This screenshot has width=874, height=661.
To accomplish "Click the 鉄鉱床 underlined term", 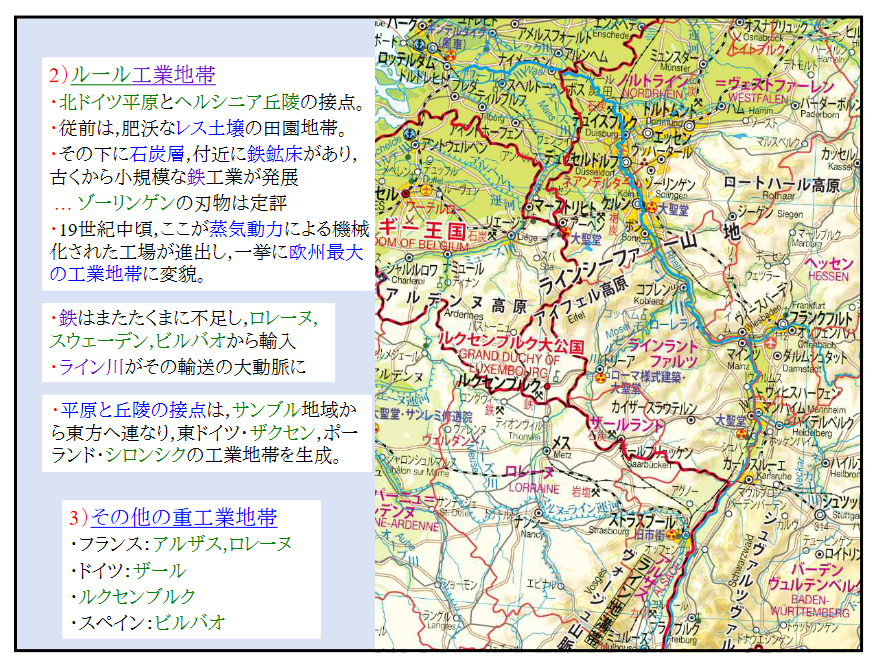I will (274, 153).
